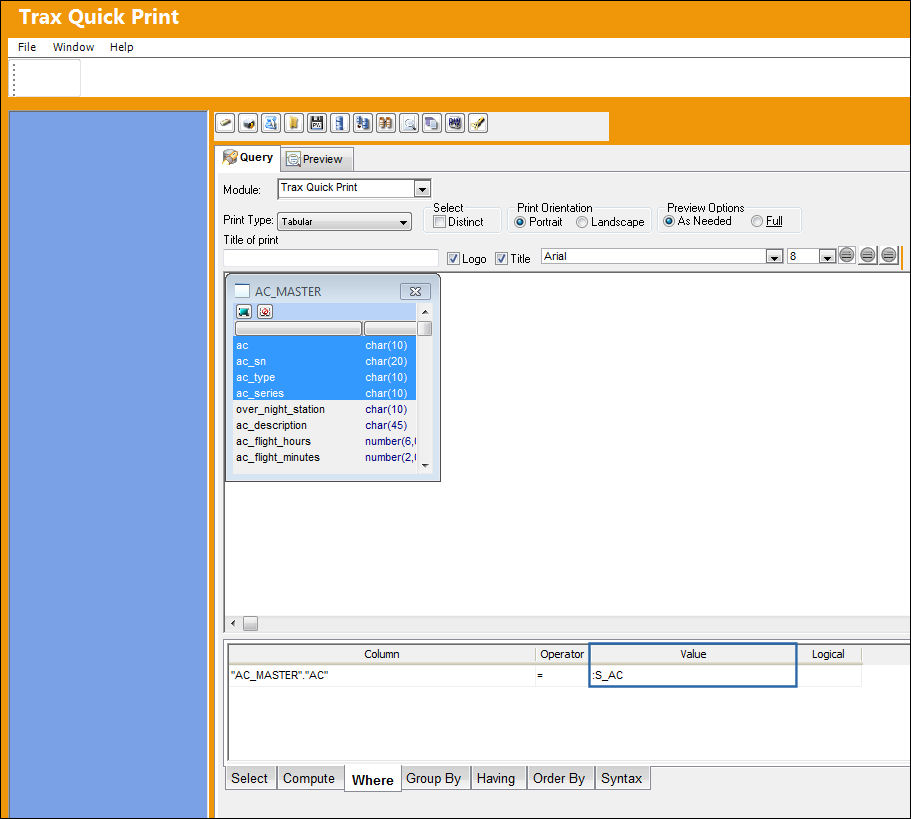Image resolution: width=911 pixels, height=819 pixels.
Task: Close the AC_MASTER table panel
Action: (415, 292)
